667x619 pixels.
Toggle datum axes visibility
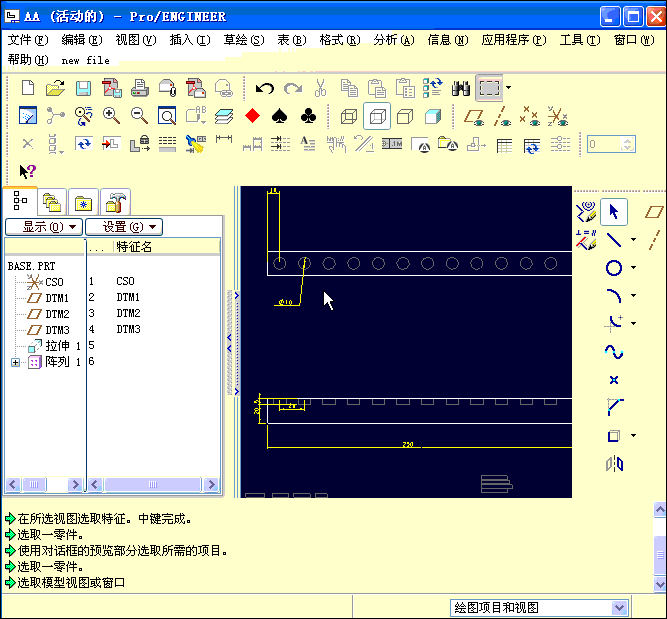[502, 117]
